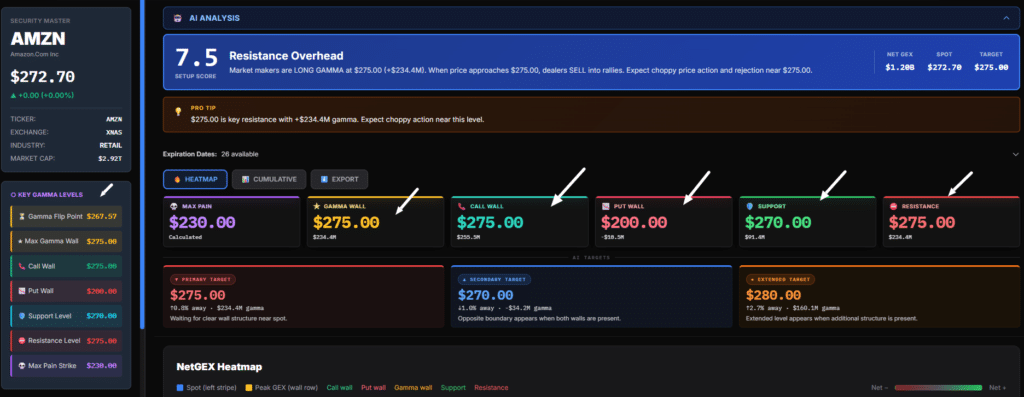Click the Gamma wall legend label
This screenshot has height=397, width=1024.
pos(413,388)
